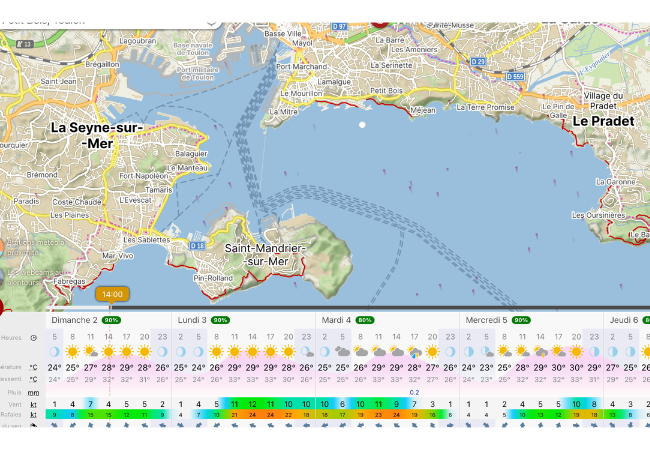Screen dimensions: 650x450
Task: Click the Saint-Mandrier-sur-Mer map label
Action: tap(265, 255)
